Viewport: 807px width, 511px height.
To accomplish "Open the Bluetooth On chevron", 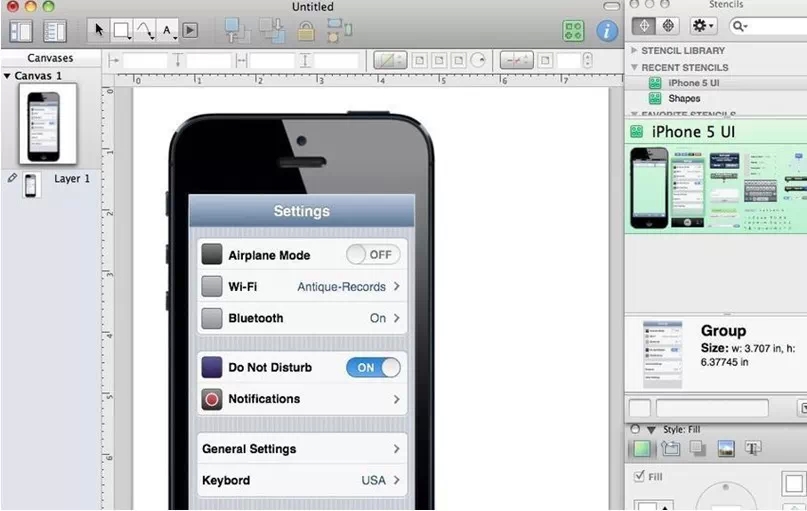I will click(396, 318).
